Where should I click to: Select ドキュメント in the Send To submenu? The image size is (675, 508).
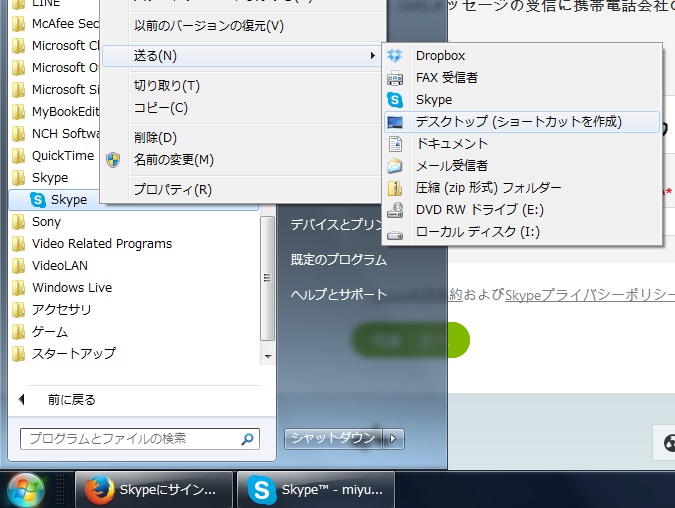[521, 143]
